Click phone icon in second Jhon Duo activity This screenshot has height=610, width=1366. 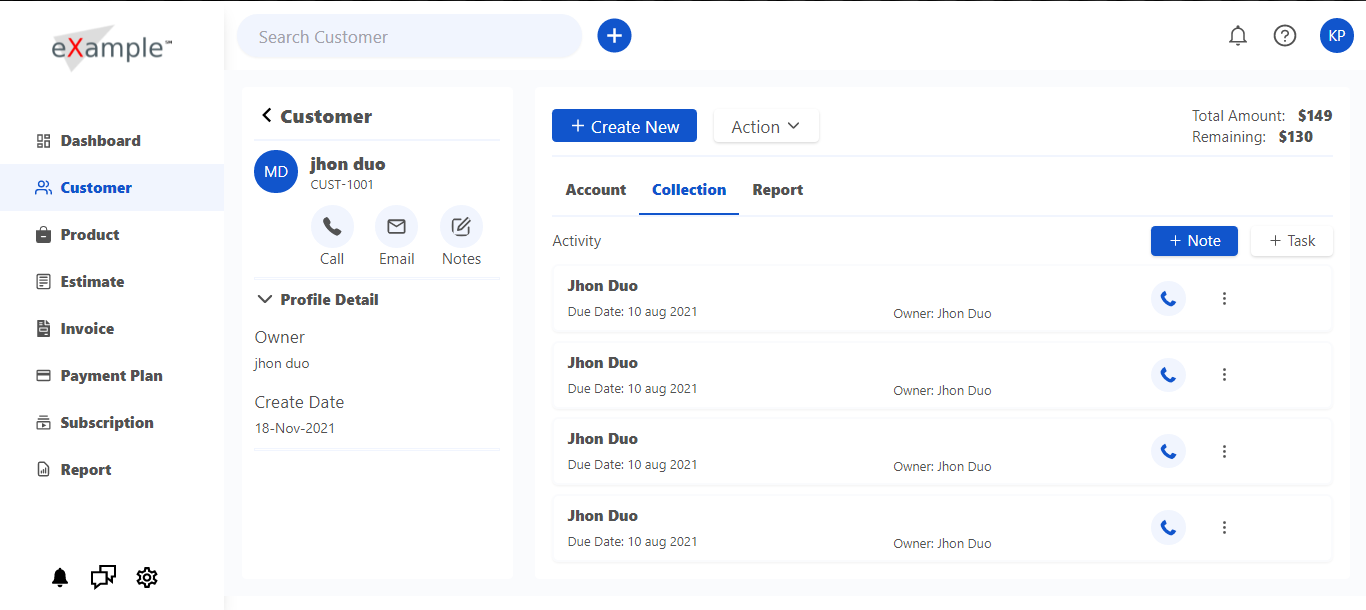coord(1168,375)
